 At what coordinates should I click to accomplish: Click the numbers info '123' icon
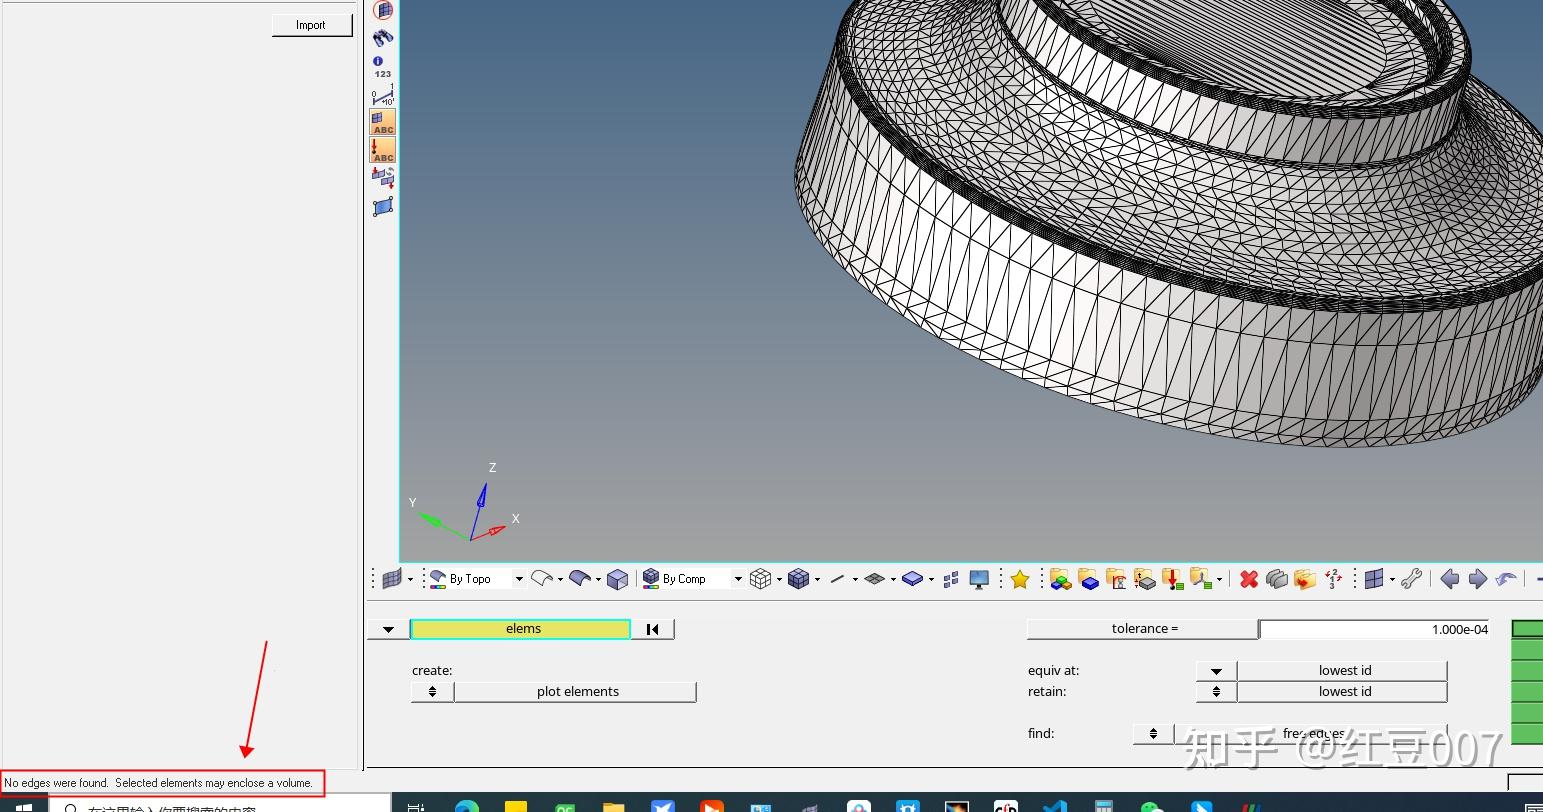click(x=383, y=67)
